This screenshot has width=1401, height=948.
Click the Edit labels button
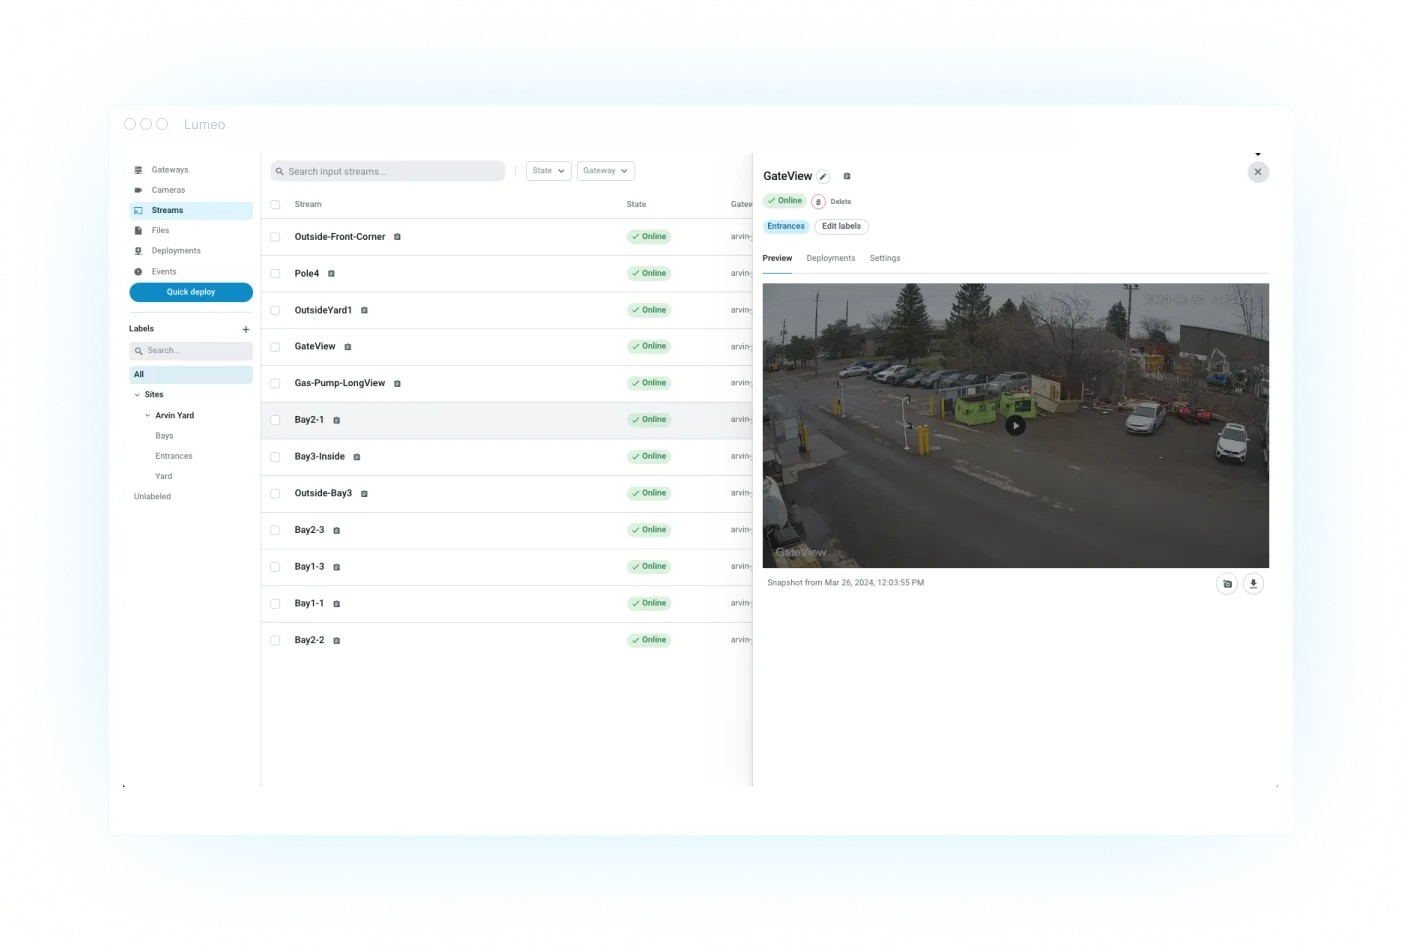[841, 226]
